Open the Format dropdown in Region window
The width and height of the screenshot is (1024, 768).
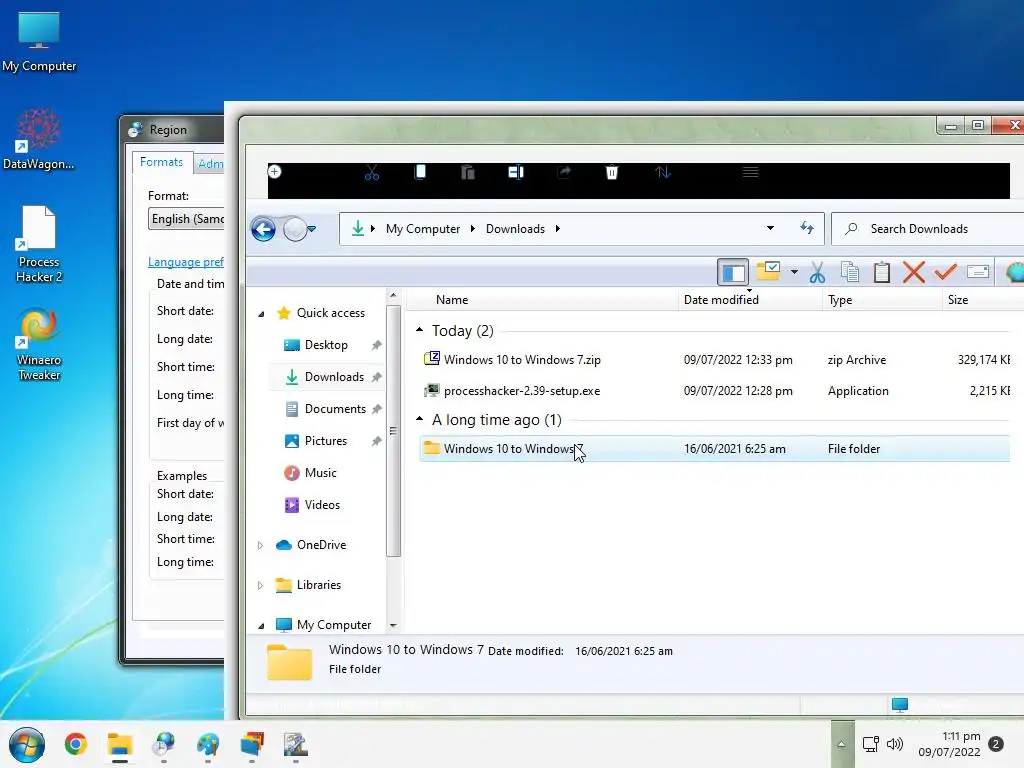[187, 219]
